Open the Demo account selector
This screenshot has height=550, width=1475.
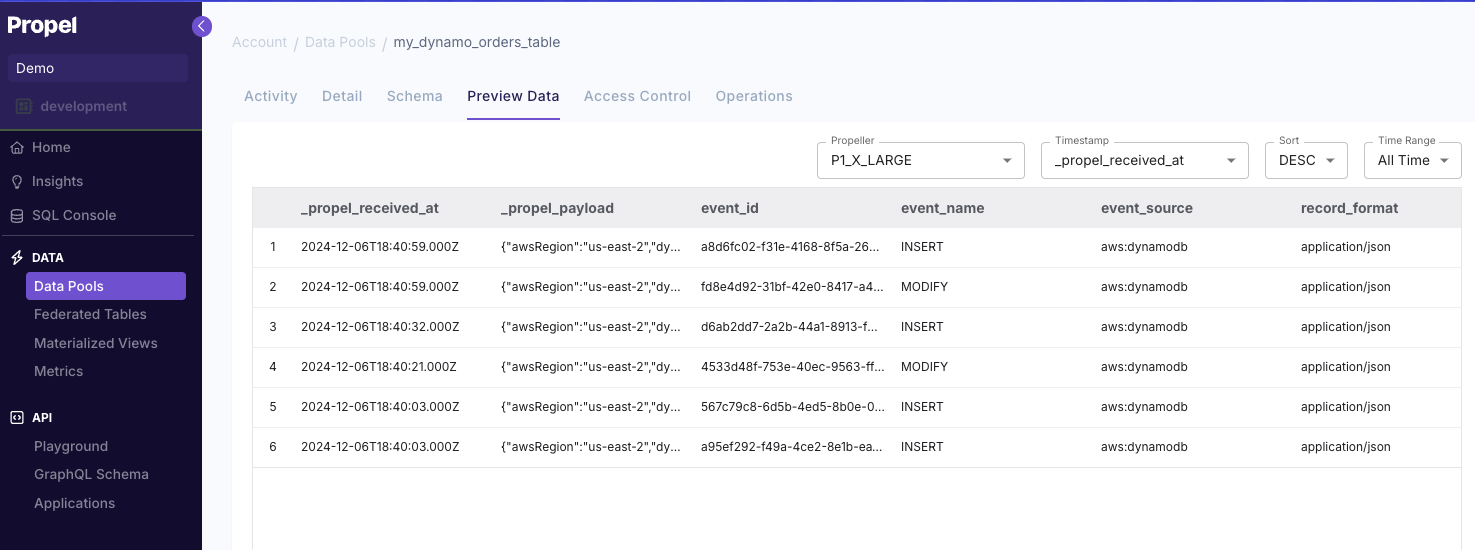tap(98, 68)
